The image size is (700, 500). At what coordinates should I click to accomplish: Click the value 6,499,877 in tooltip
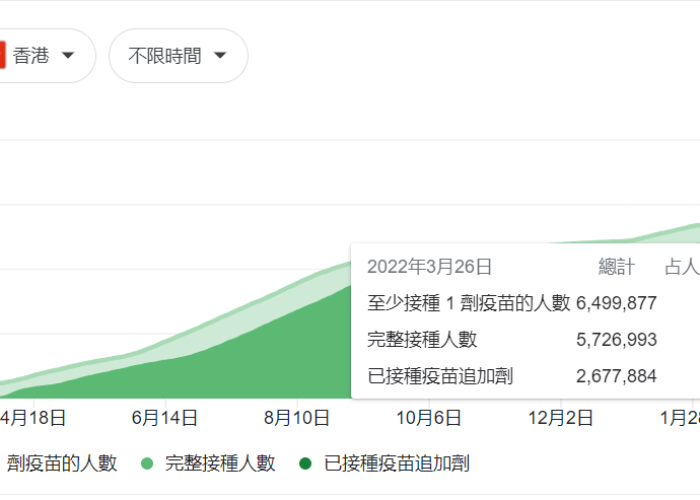(x=617, y=304)
